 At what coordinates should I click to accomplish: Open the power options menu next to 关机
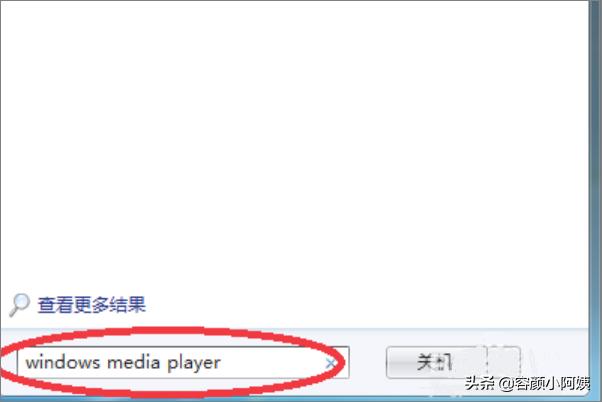(x=504, y=362)
